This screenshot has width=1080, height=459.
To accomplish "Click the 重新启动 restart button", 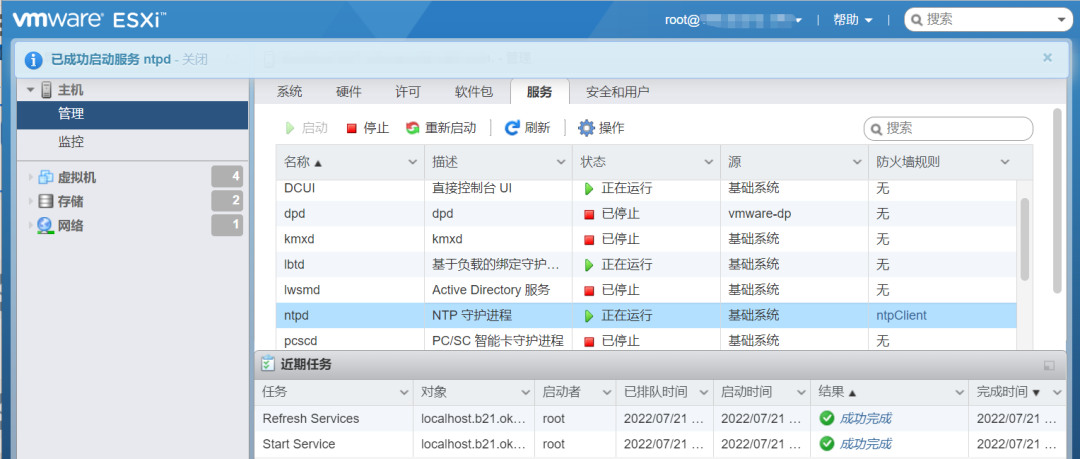I will click(x=441, y=128).
